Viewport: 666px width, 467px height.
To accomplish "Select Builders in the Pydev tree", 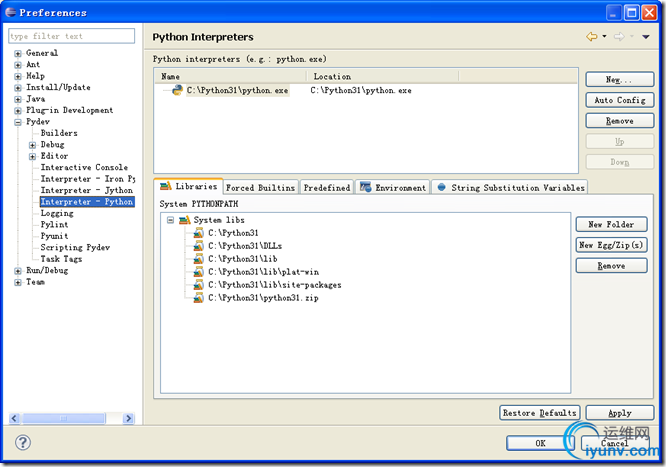I will (59, 133).
